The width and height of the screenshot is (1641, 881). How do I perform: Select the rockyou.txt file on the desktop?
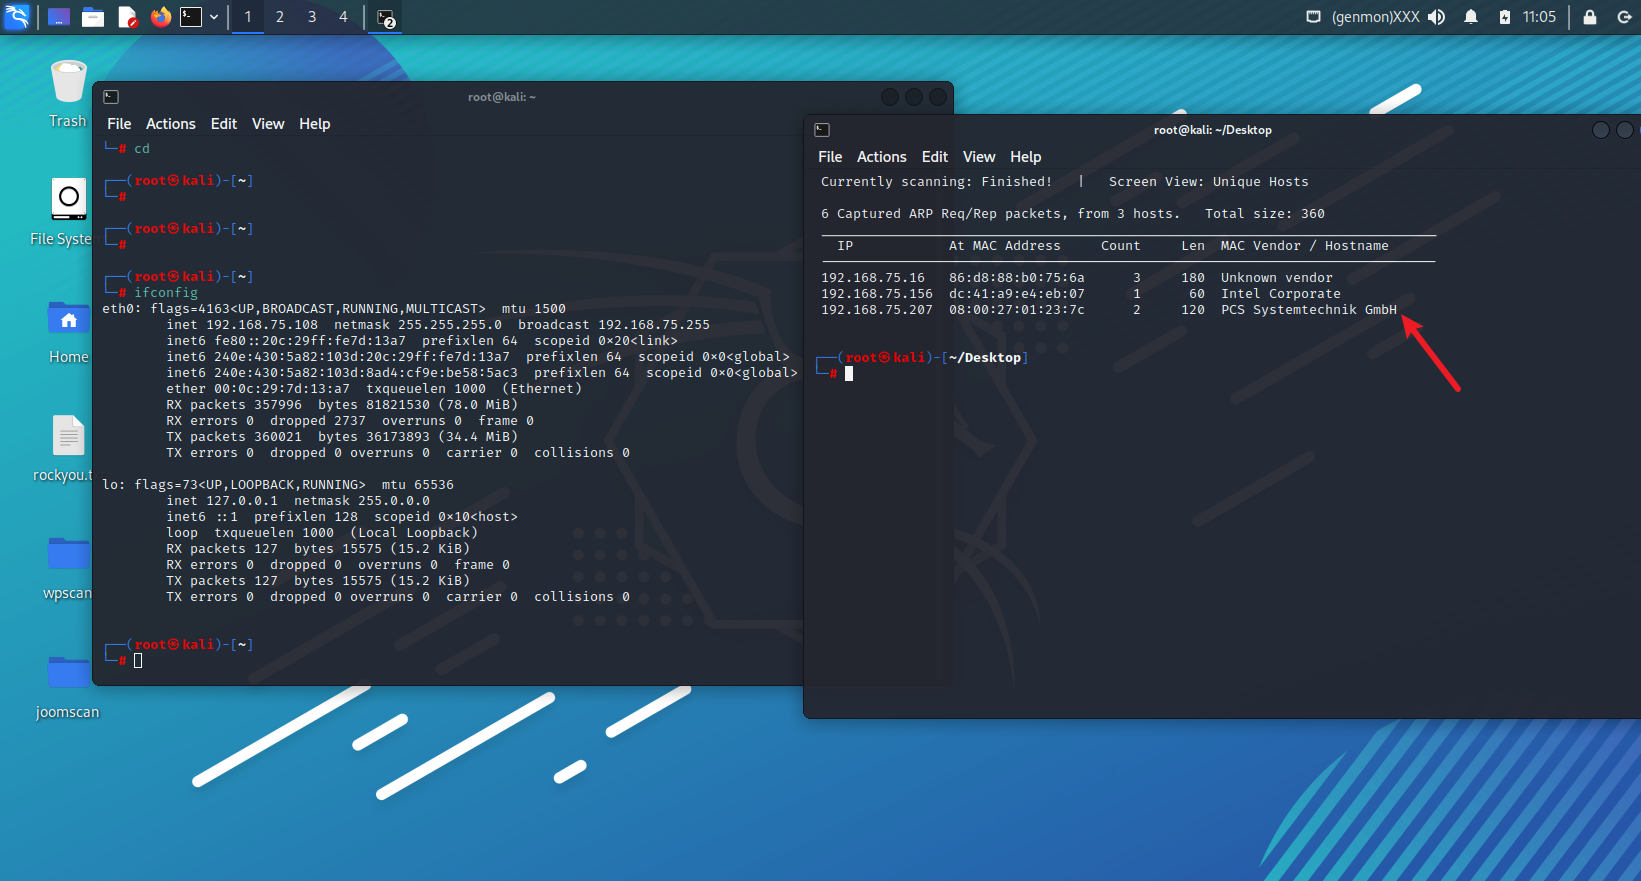pos(64,448)
